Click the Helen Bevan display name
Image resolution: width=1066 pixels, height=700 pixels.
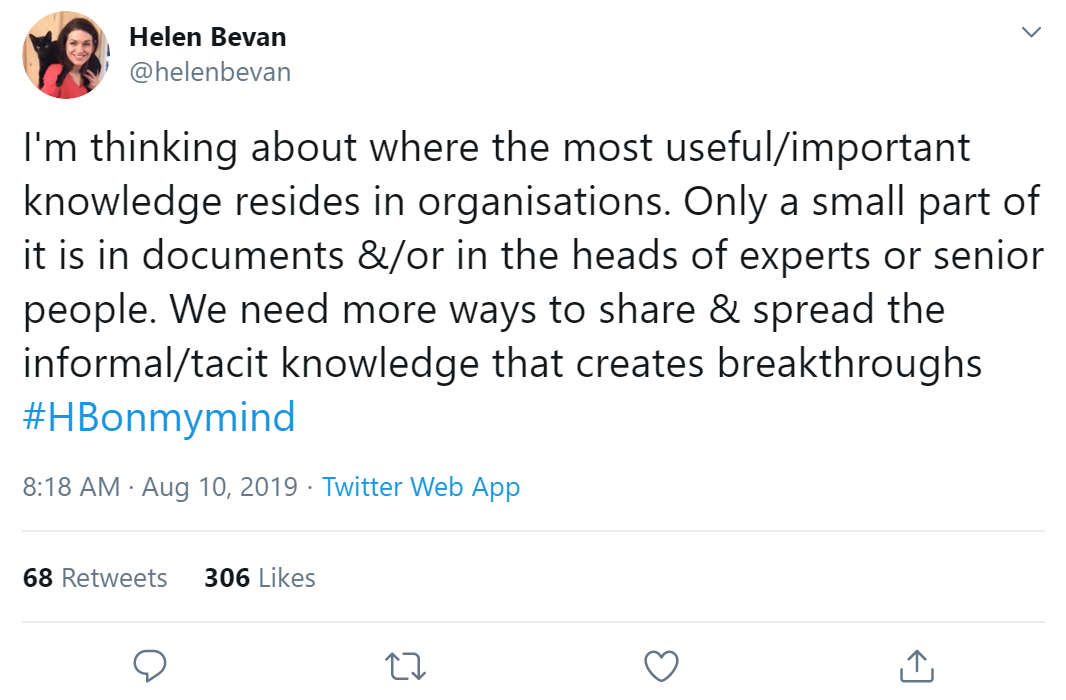pos(208,37)
